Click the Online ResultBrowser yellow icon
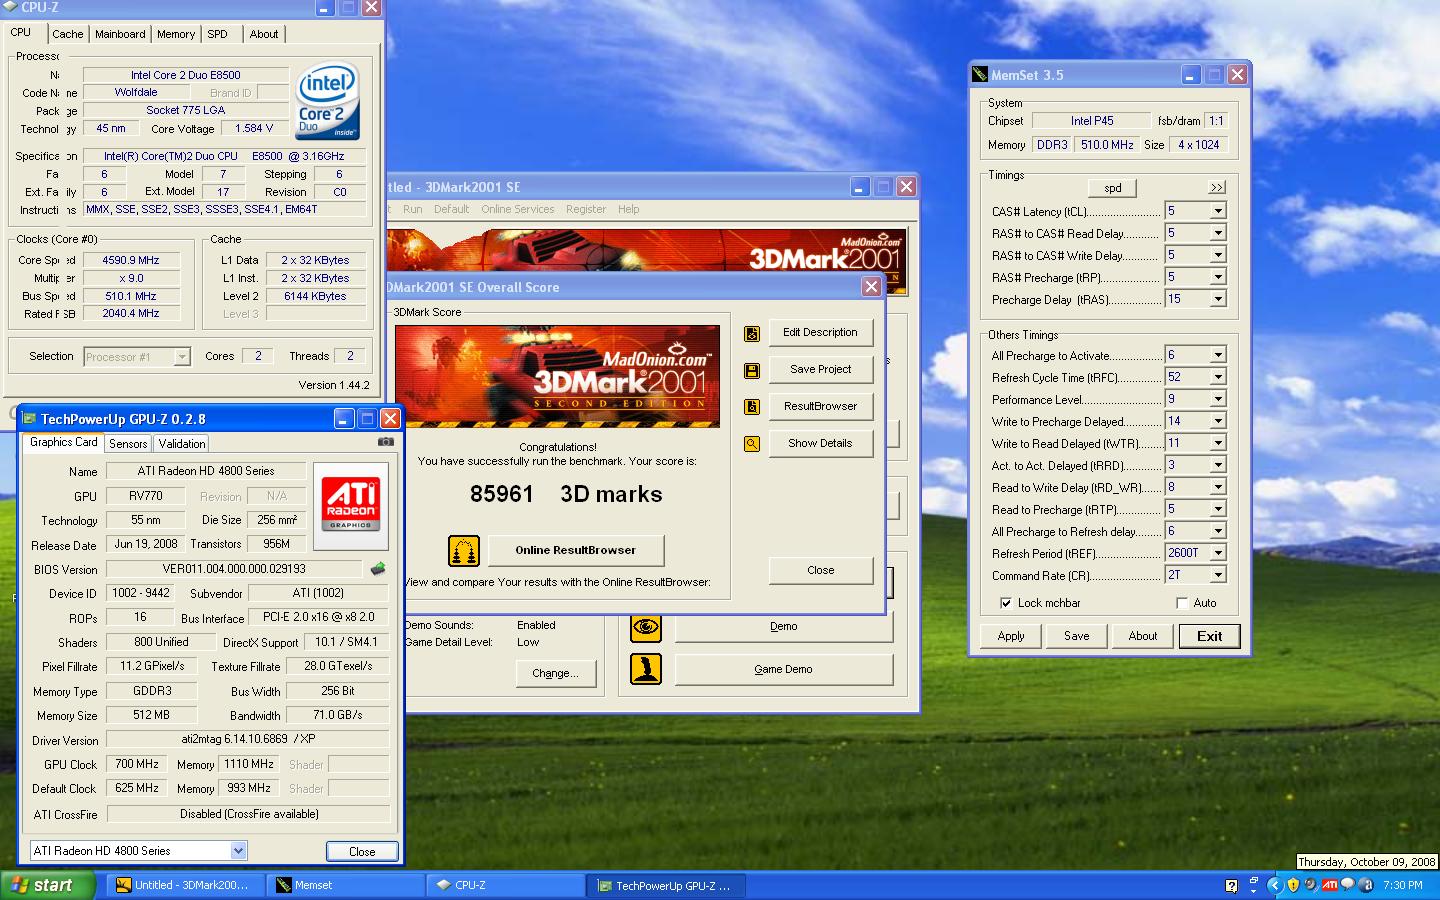Image resolution: width=1440 pixels, height=900 pixels. (463, 550)
